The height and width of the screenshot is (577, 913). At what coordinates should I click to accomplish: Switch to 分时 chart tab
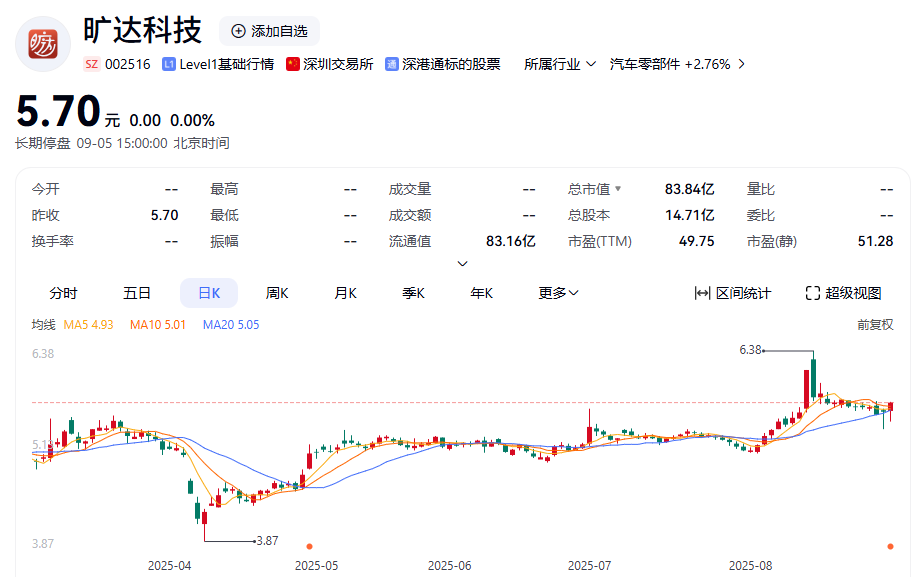[x=63, y=293]
